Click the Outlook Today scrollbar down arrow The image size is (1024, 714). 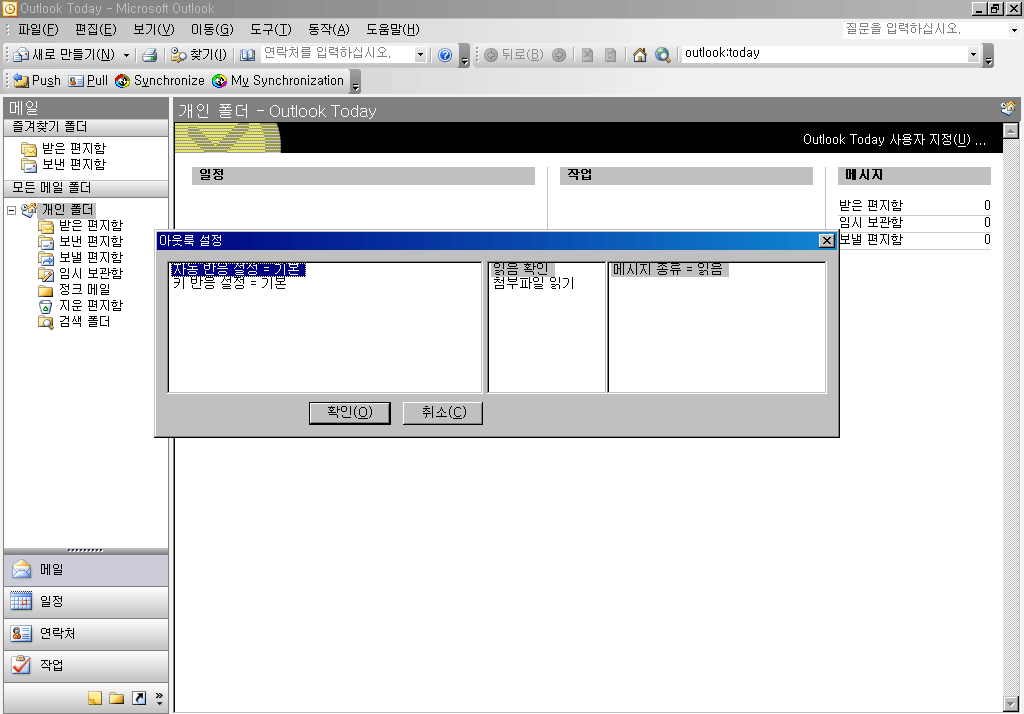pyautogui.click(x=1010, y=704)
